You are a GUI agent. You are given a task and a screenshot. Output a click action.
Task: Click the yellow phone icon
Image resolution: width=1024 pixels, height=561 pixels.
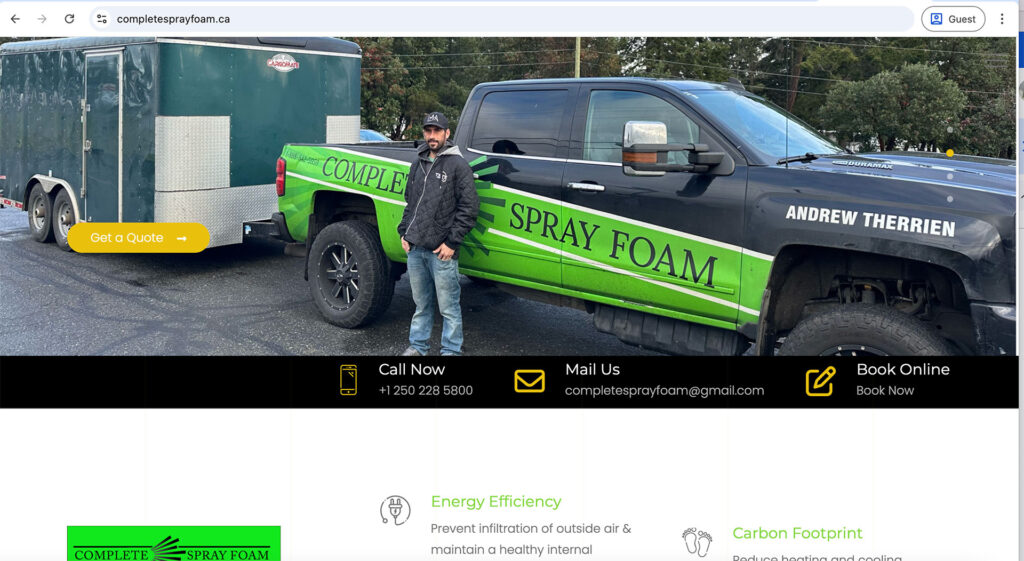[349, 380]
